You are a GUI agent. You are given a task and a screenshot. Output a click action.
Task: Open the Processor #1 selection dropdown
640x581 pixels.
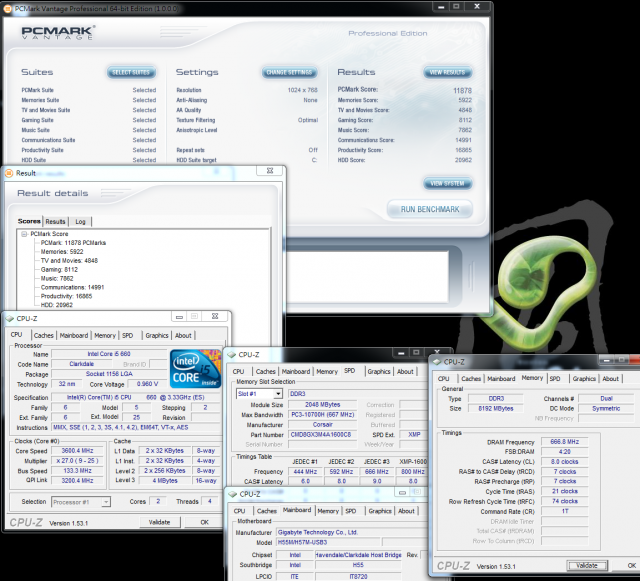[106, 502]
